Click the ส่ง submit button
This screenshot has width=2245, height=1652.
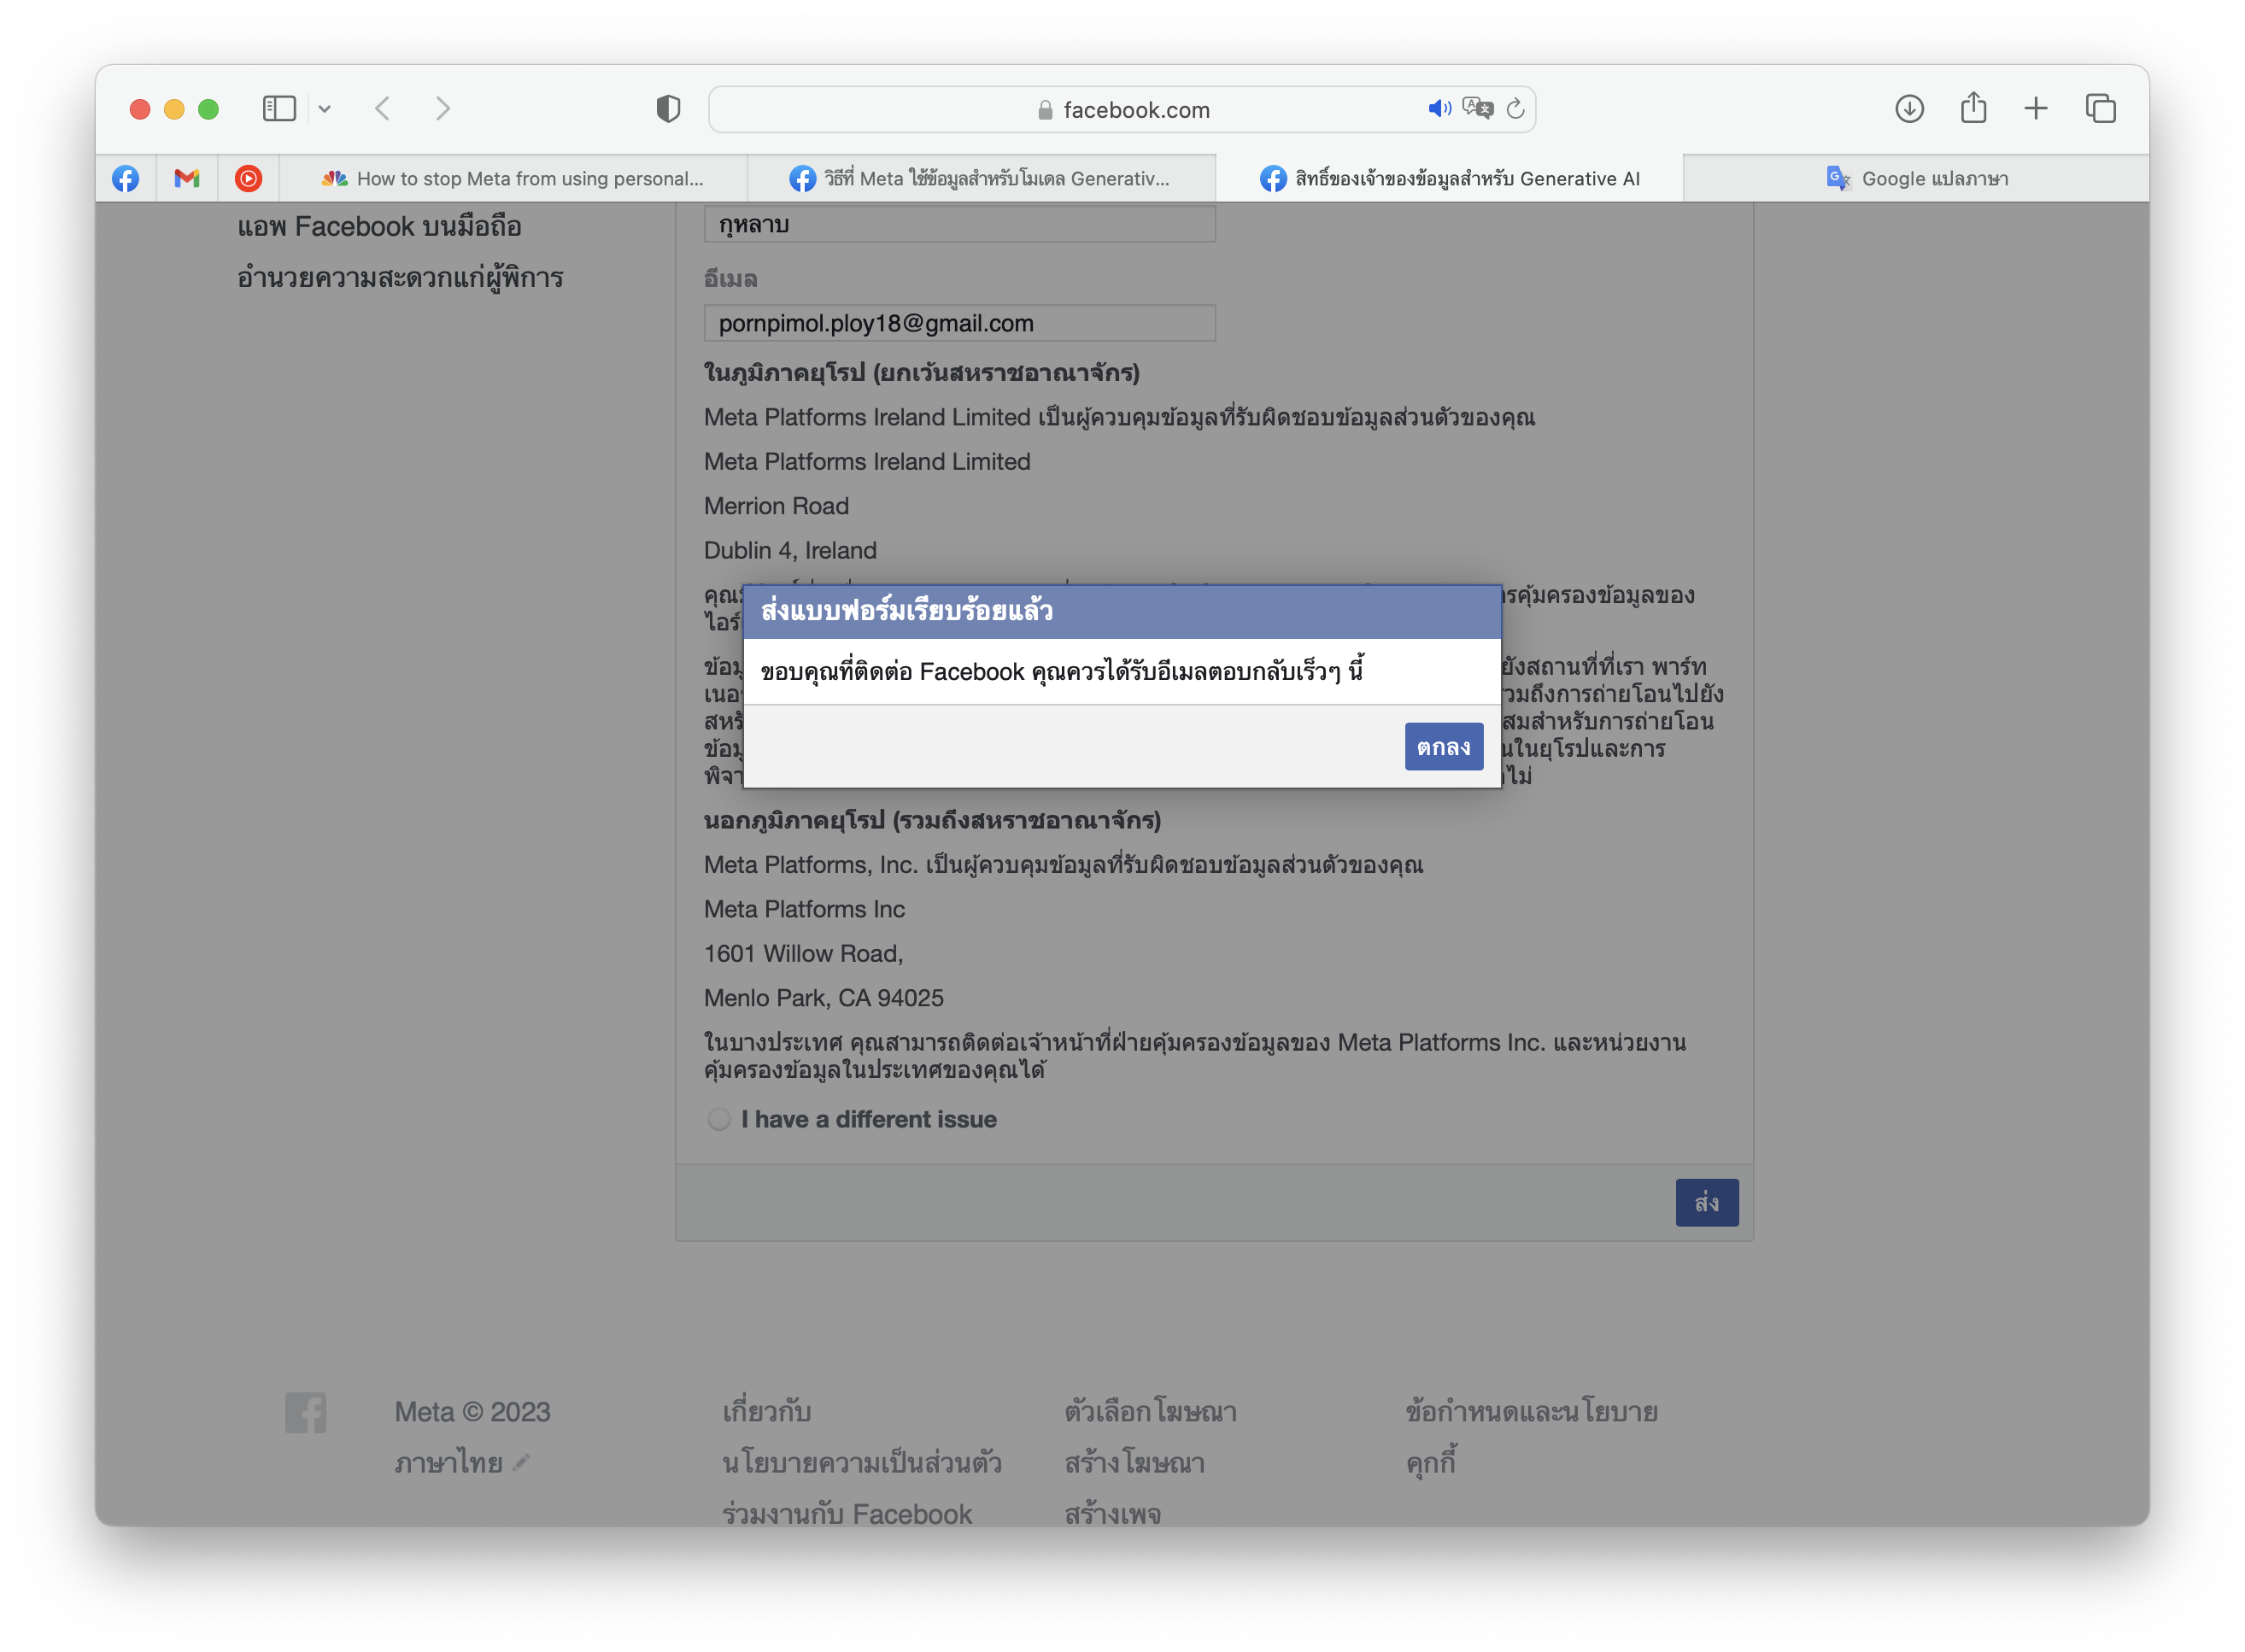pos(1706,1202)
